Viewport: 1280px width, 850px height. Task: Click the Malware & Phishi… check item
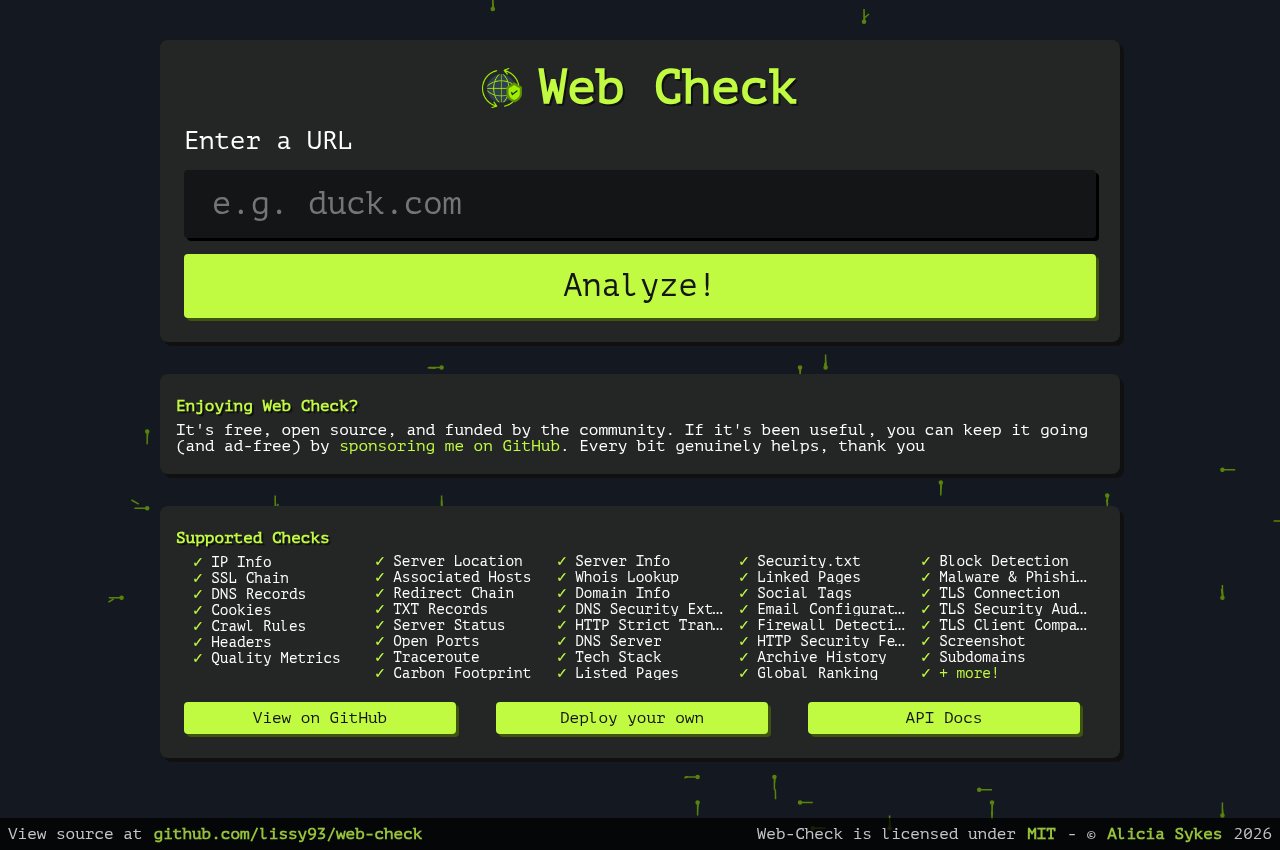point(1013,577)
